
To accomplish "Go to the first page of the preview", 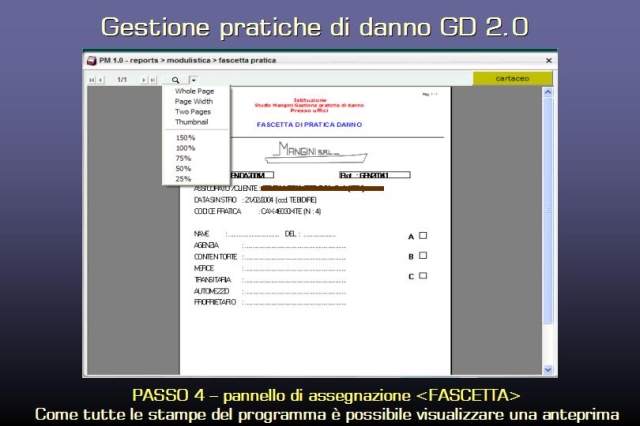I will (91, 79).
